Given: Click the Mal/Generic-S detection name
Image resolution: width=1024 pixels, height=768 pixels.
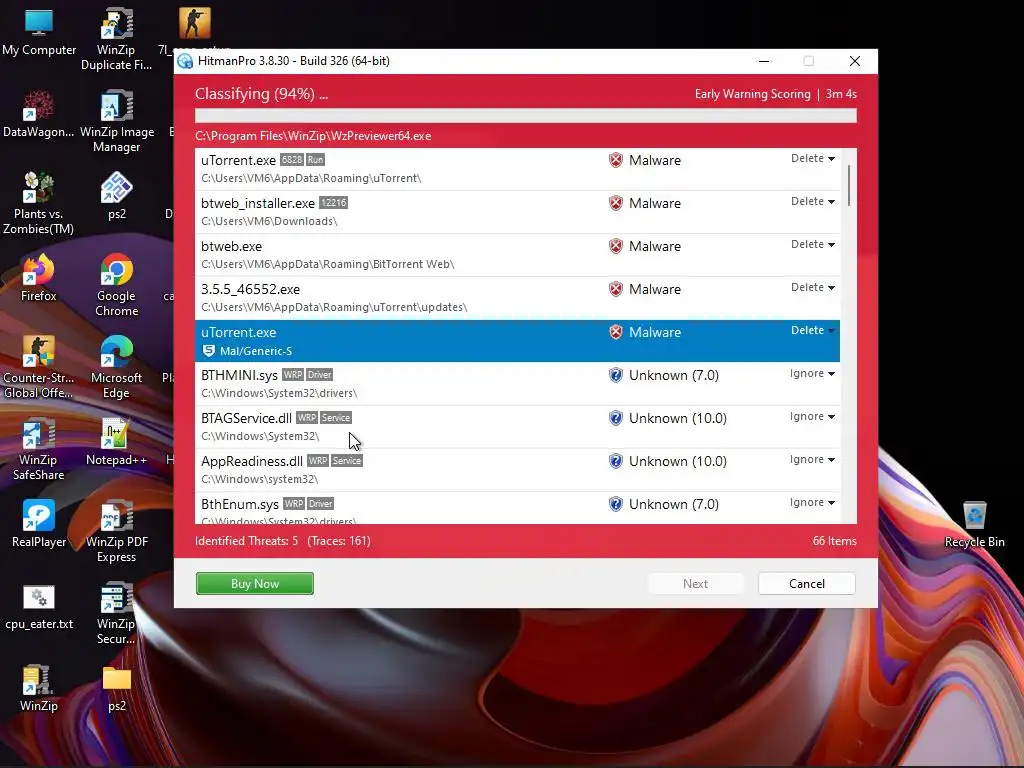Looking at the screenshot, I should 256,351.
